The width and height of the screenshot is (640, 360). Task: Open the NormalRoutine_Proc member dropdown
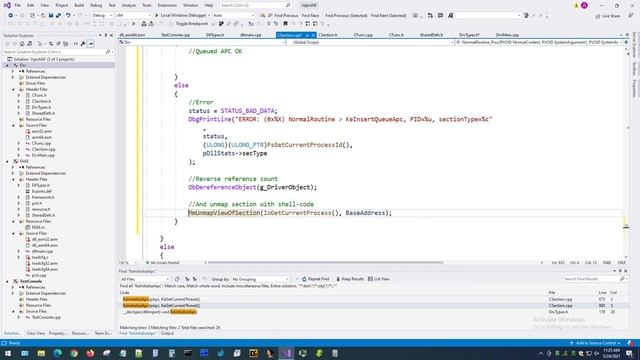click(x=540, y=42)
